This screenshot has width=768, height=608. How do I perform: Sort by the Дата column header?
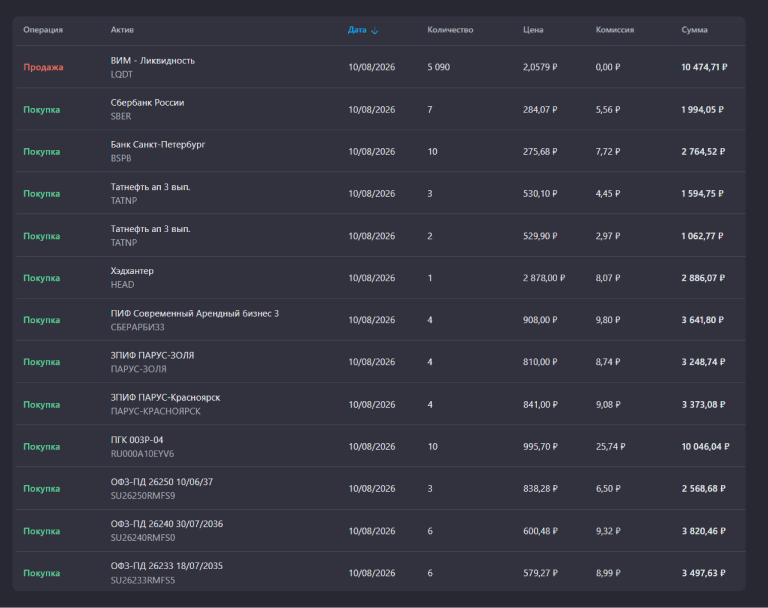tap(357, 30)
